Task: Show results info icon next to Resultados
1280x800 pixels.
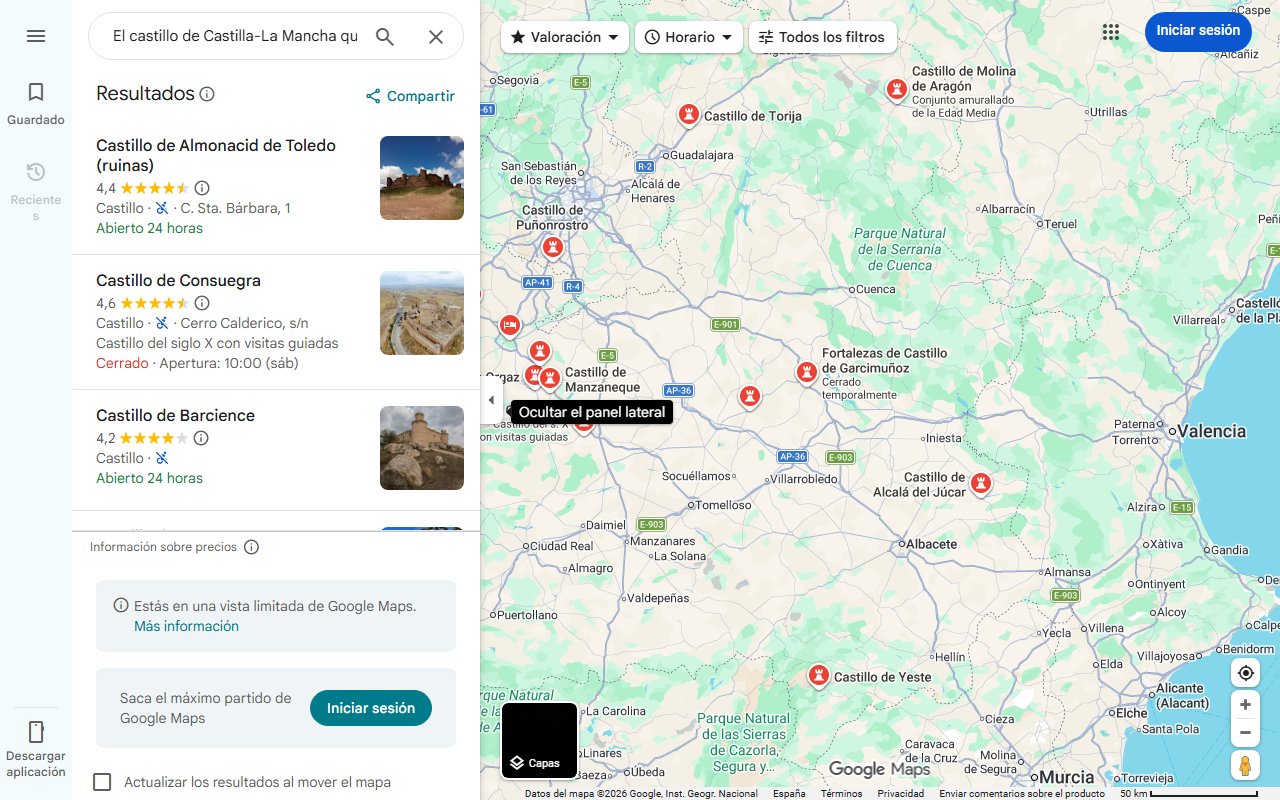Action: tap(207, 94)
